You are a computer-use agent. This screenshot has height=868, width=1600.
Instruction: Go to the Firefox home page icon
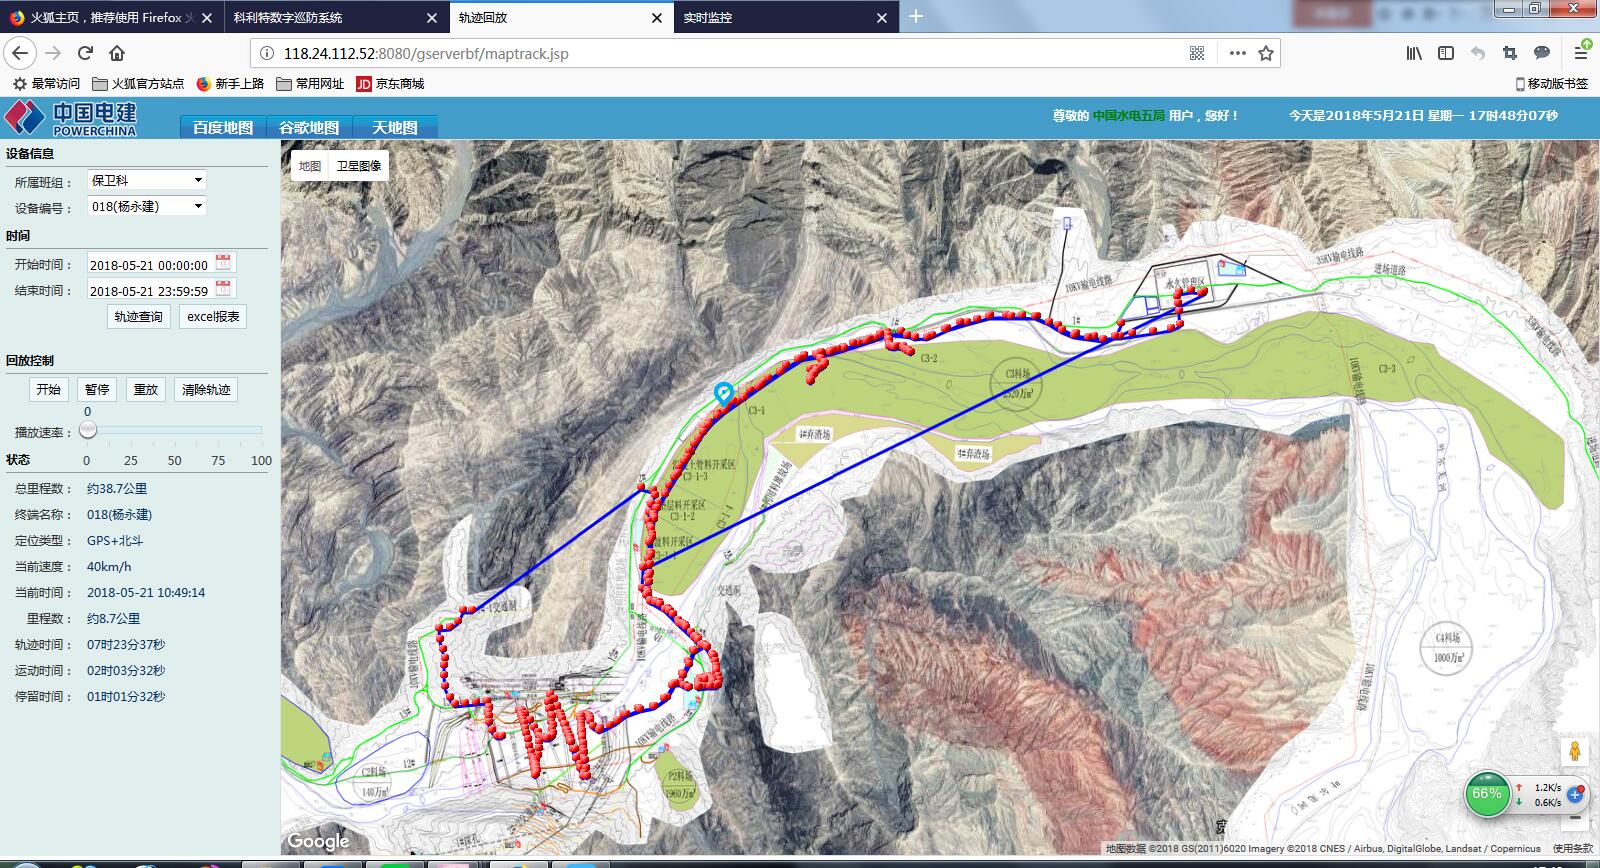click(117, 53)
